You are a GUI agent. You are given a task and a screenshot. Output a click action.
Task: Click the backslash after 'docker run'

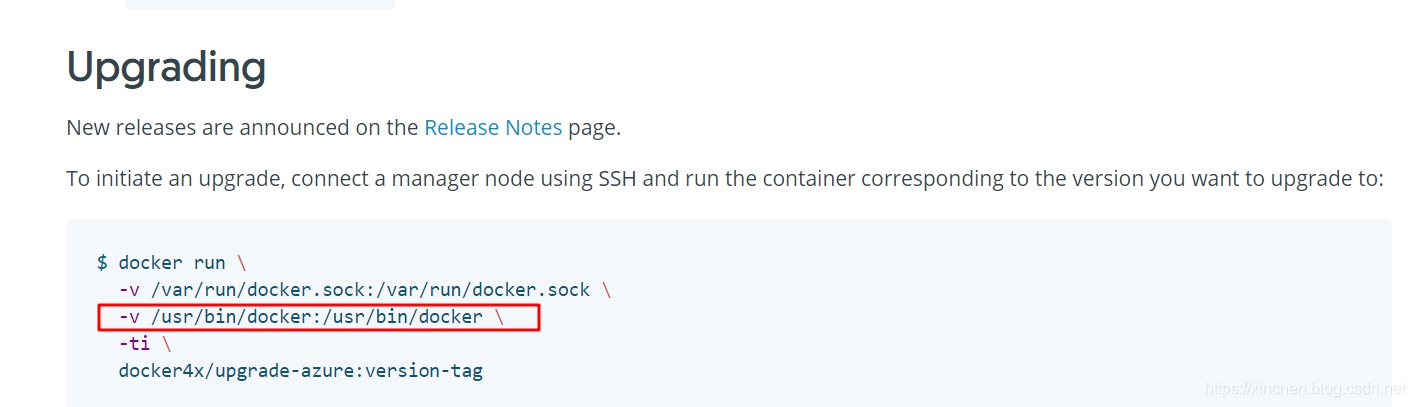(241, 263)
